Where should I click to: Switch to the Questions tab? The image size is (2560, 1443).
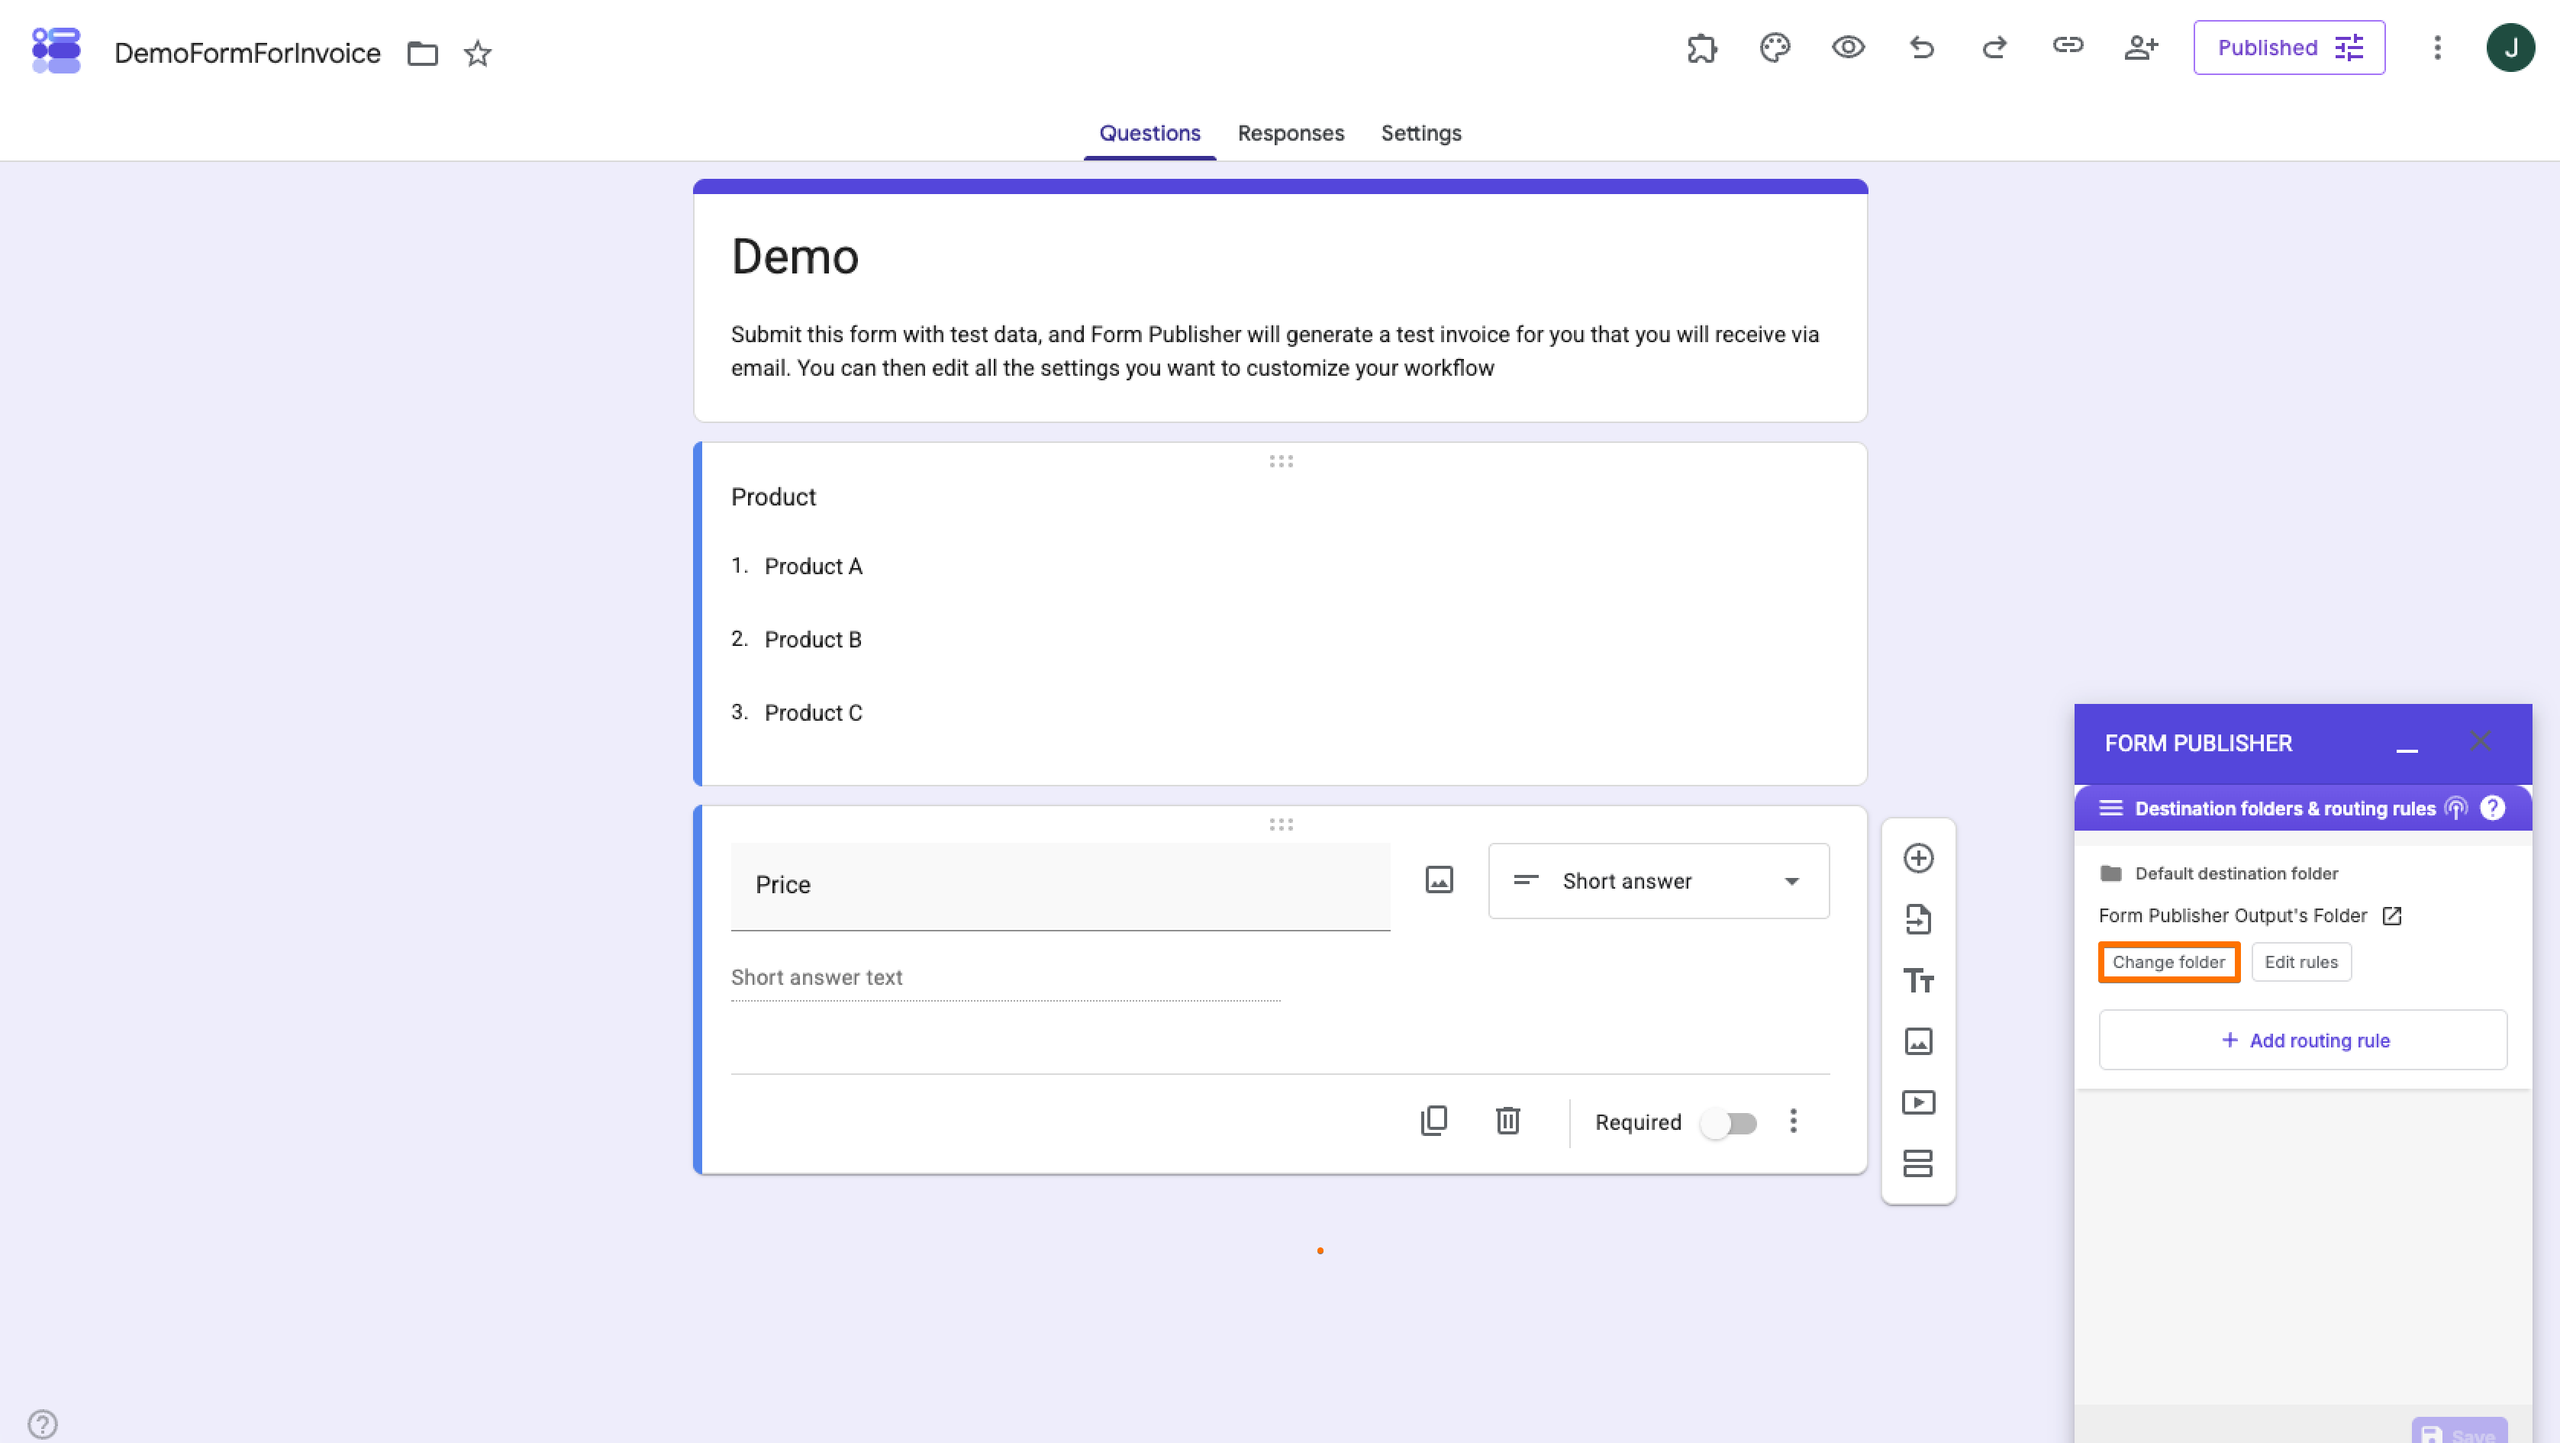(1150, 133)
